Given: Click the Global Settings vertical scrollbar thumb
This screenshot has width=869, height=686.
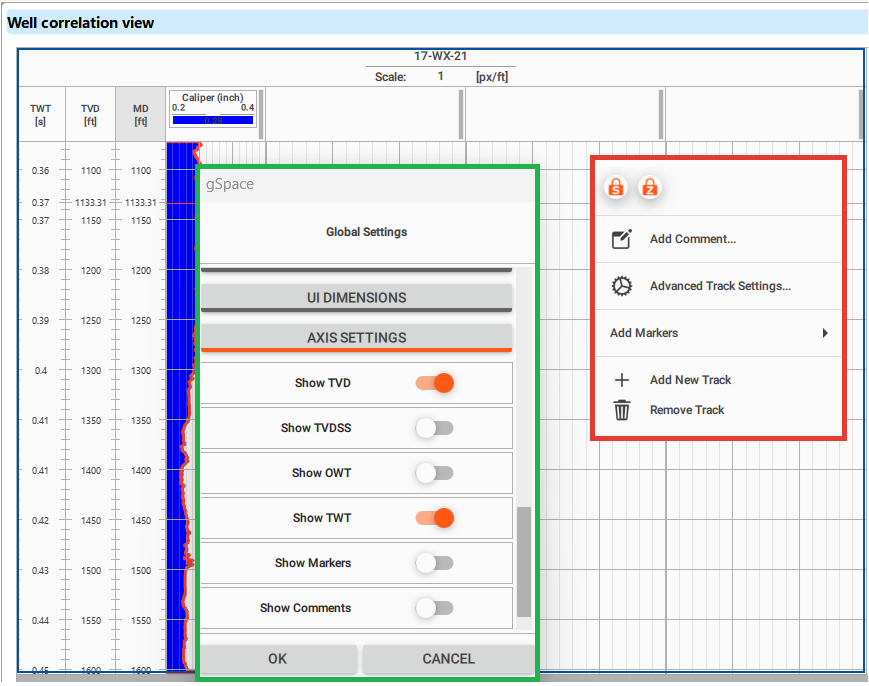Looking at the screenshot, I should 523,561.
